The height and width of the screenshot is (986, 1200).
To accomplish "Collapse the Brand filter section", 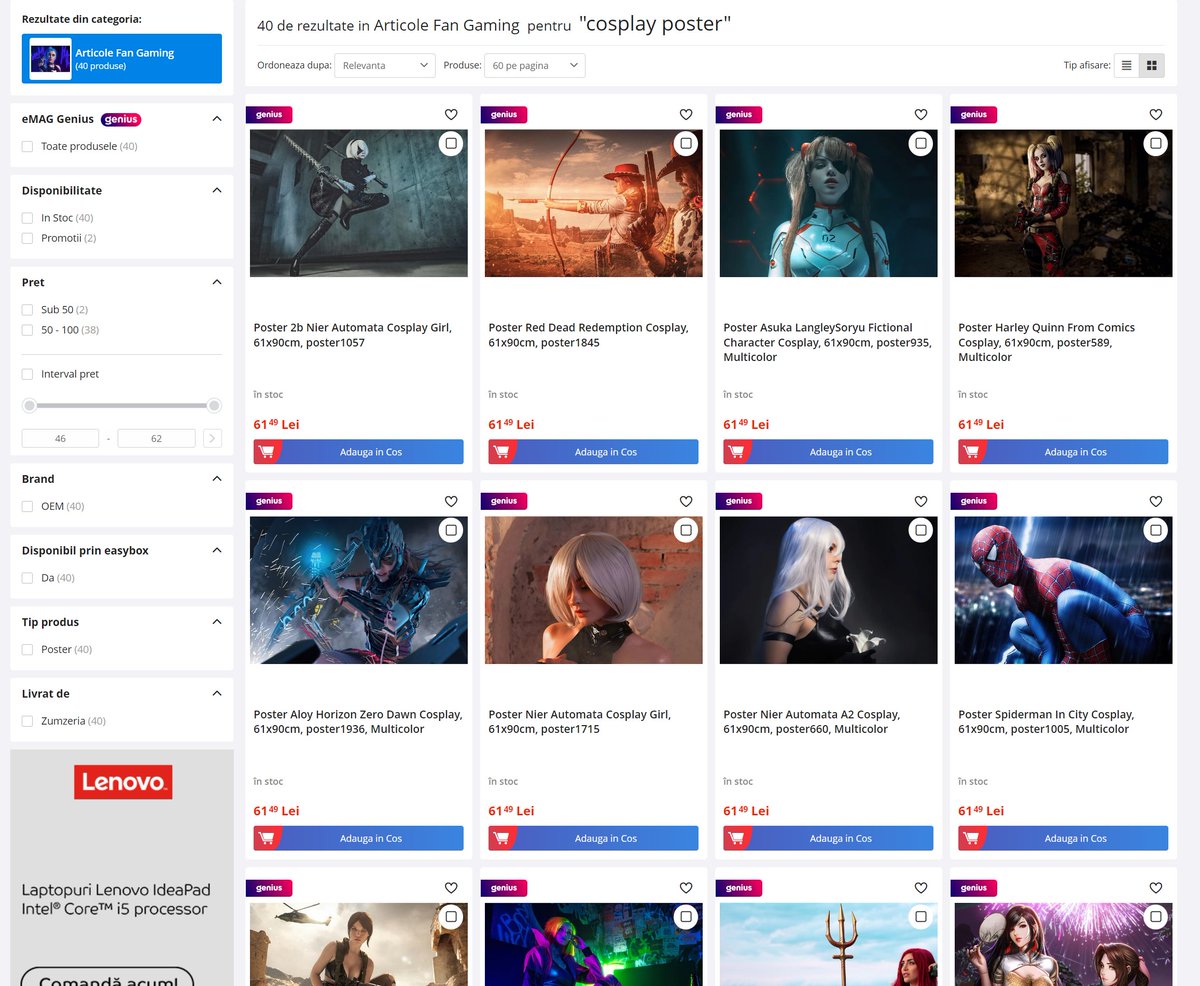I will 217,479.
